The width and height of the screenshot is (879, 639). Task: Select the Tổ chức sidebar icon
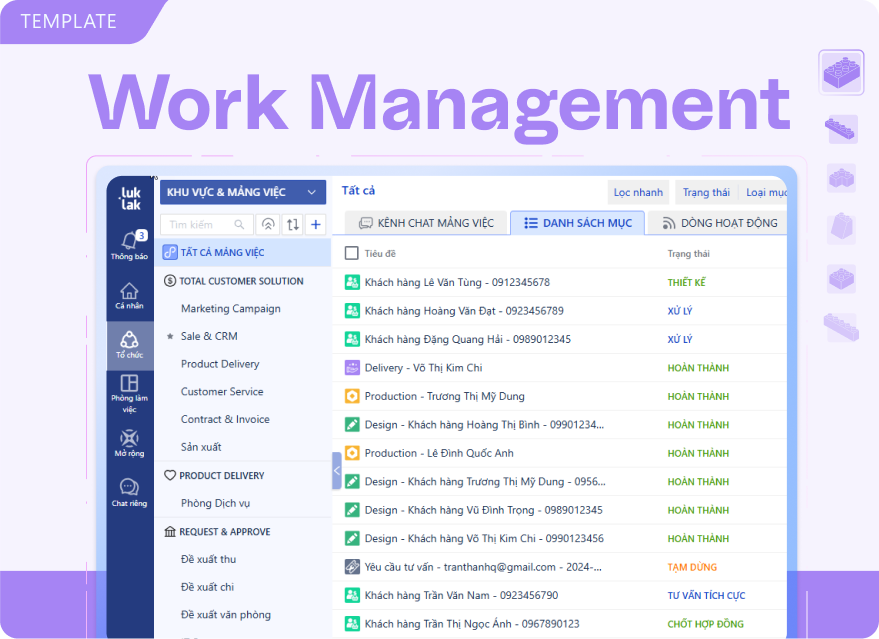[129, 344]
